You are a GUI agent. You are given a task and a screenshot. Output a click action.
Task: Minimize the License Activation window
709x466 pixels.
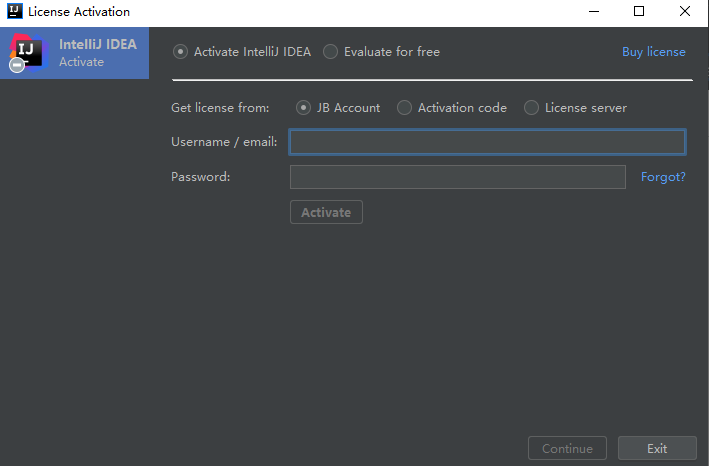(594, 11)
